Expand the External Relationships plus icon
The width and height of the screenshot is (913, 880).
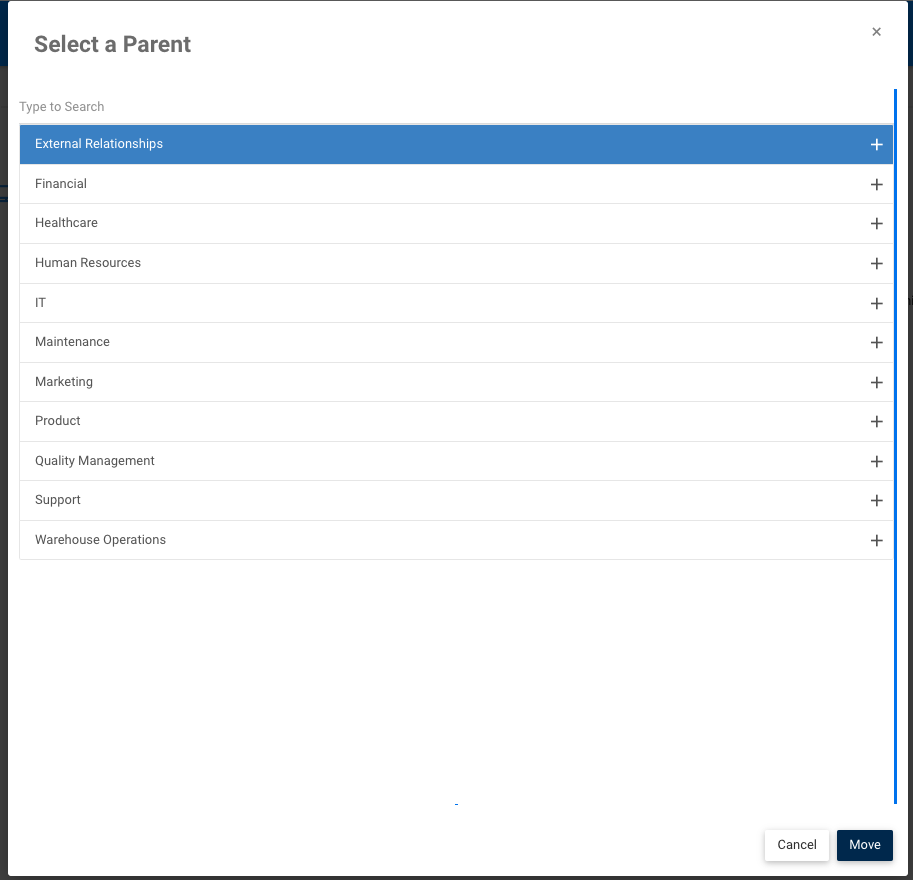pyautogui.click(x=876, y=144)
